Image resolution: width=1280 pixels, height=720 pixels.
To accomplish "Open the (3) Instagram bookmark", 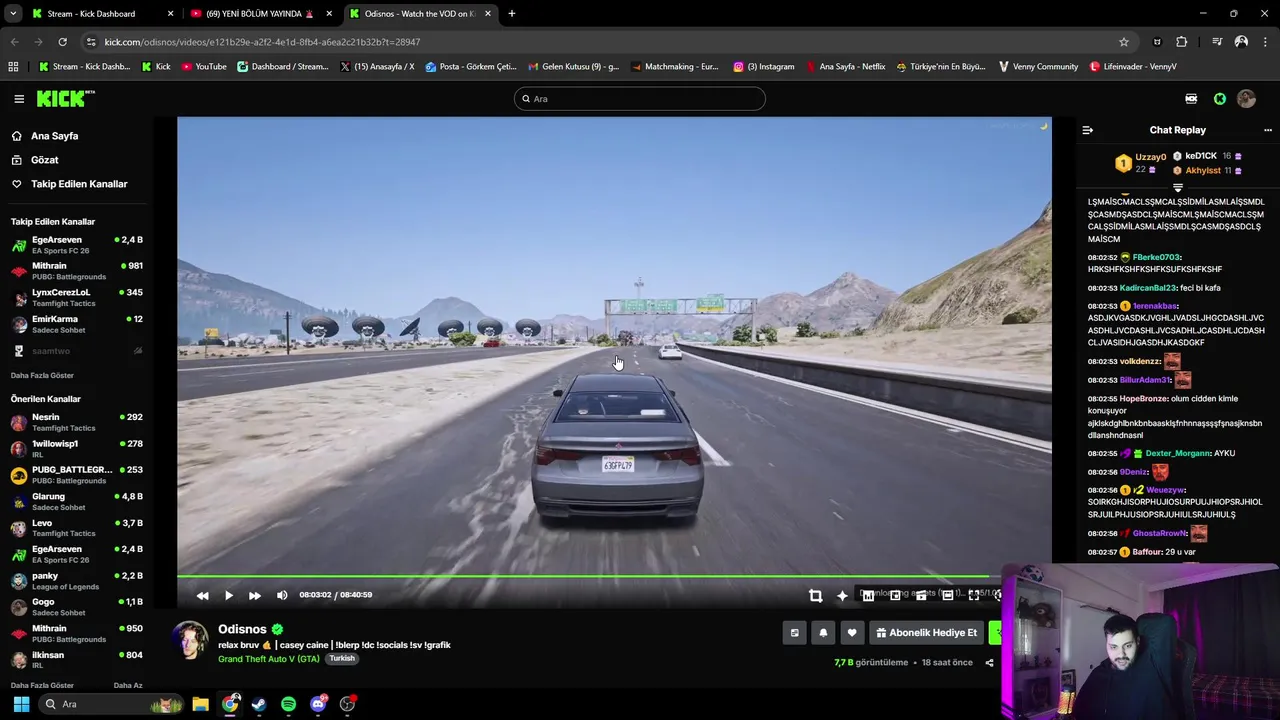I will 764,67.
